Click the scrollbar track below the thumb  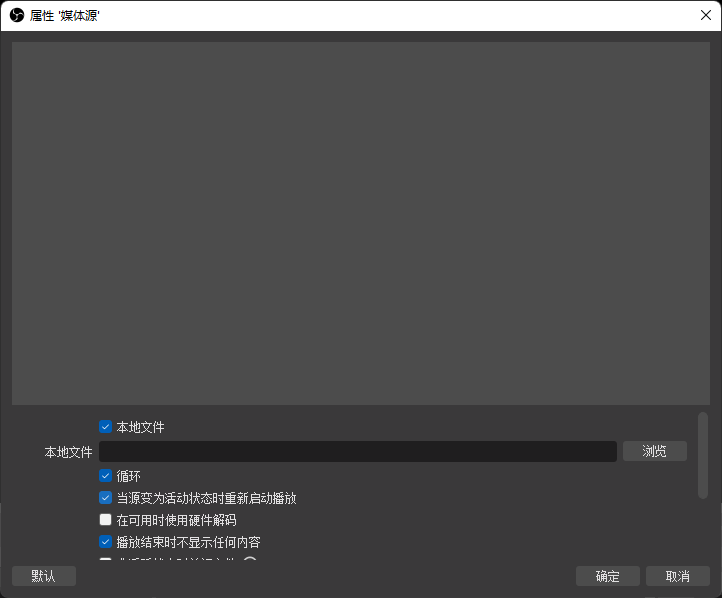(x=703, y=530)
